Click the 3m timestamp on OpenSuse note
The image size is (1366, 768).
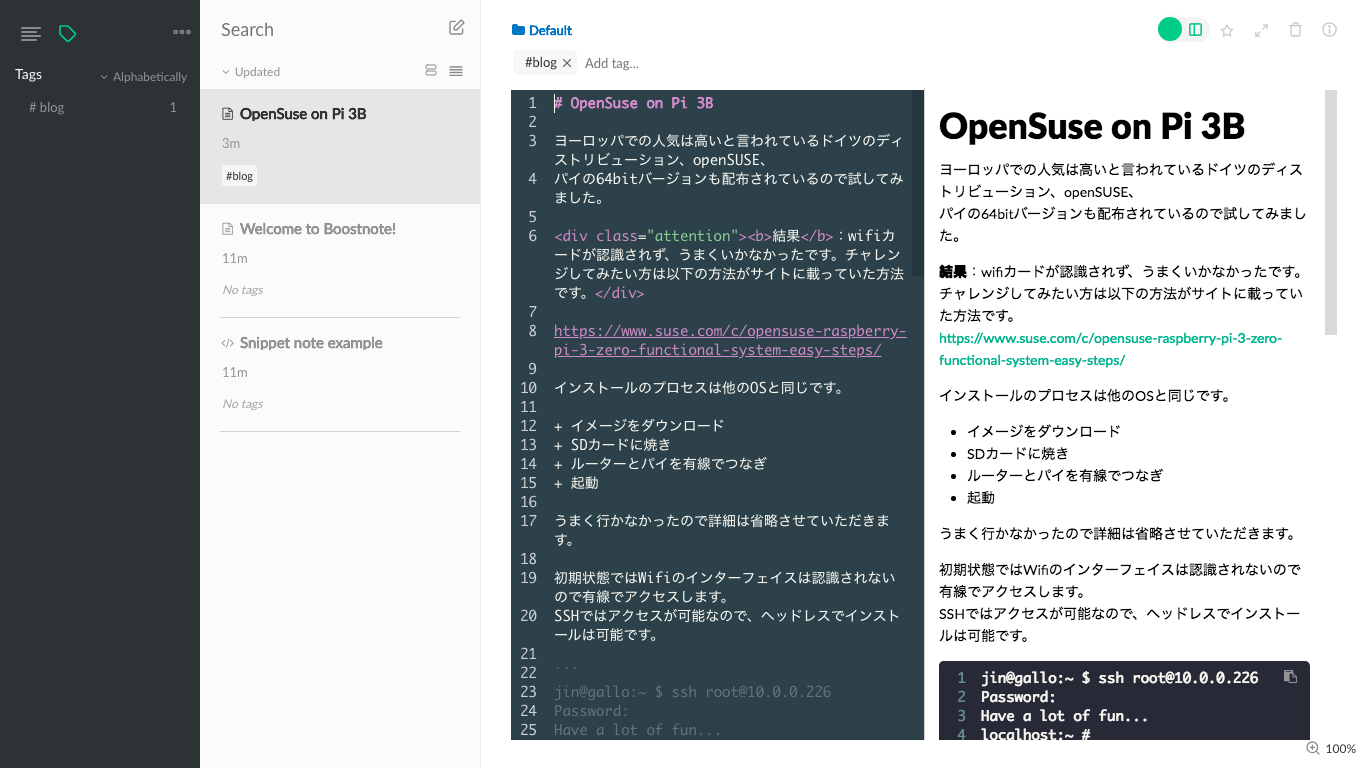coord(231,143)
